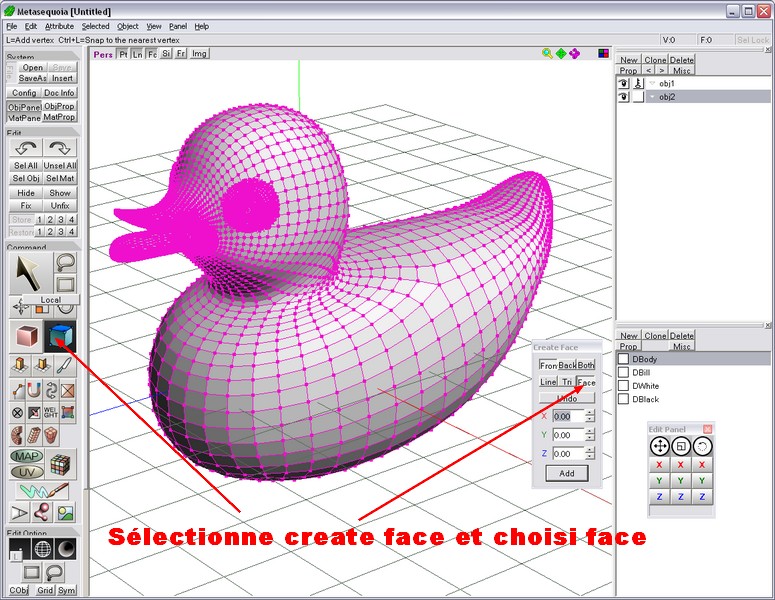Switch to Pers view tab
The width and height of the screenshot is (775, 600).
(103, 54)
